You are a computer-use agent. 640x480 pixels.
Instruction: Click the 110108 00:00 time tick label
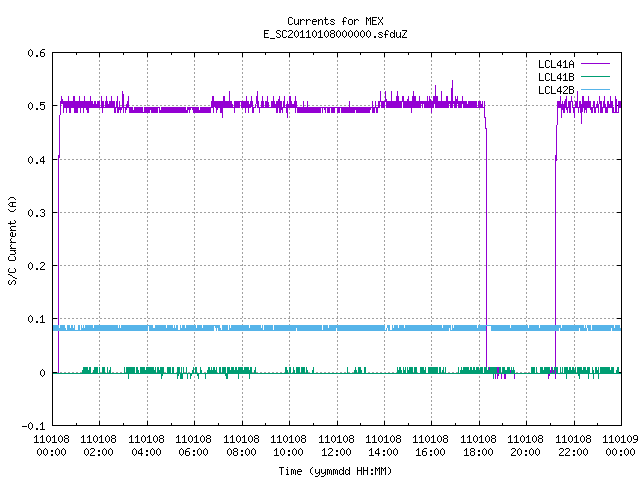click(x=51, y=446)
